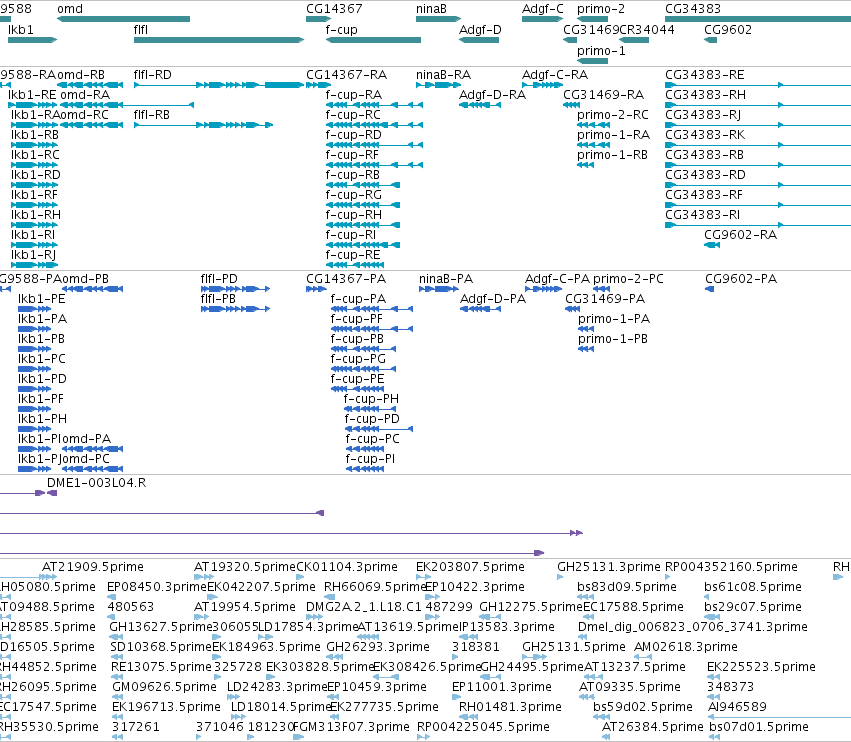Click EST 317261 label

136,726
